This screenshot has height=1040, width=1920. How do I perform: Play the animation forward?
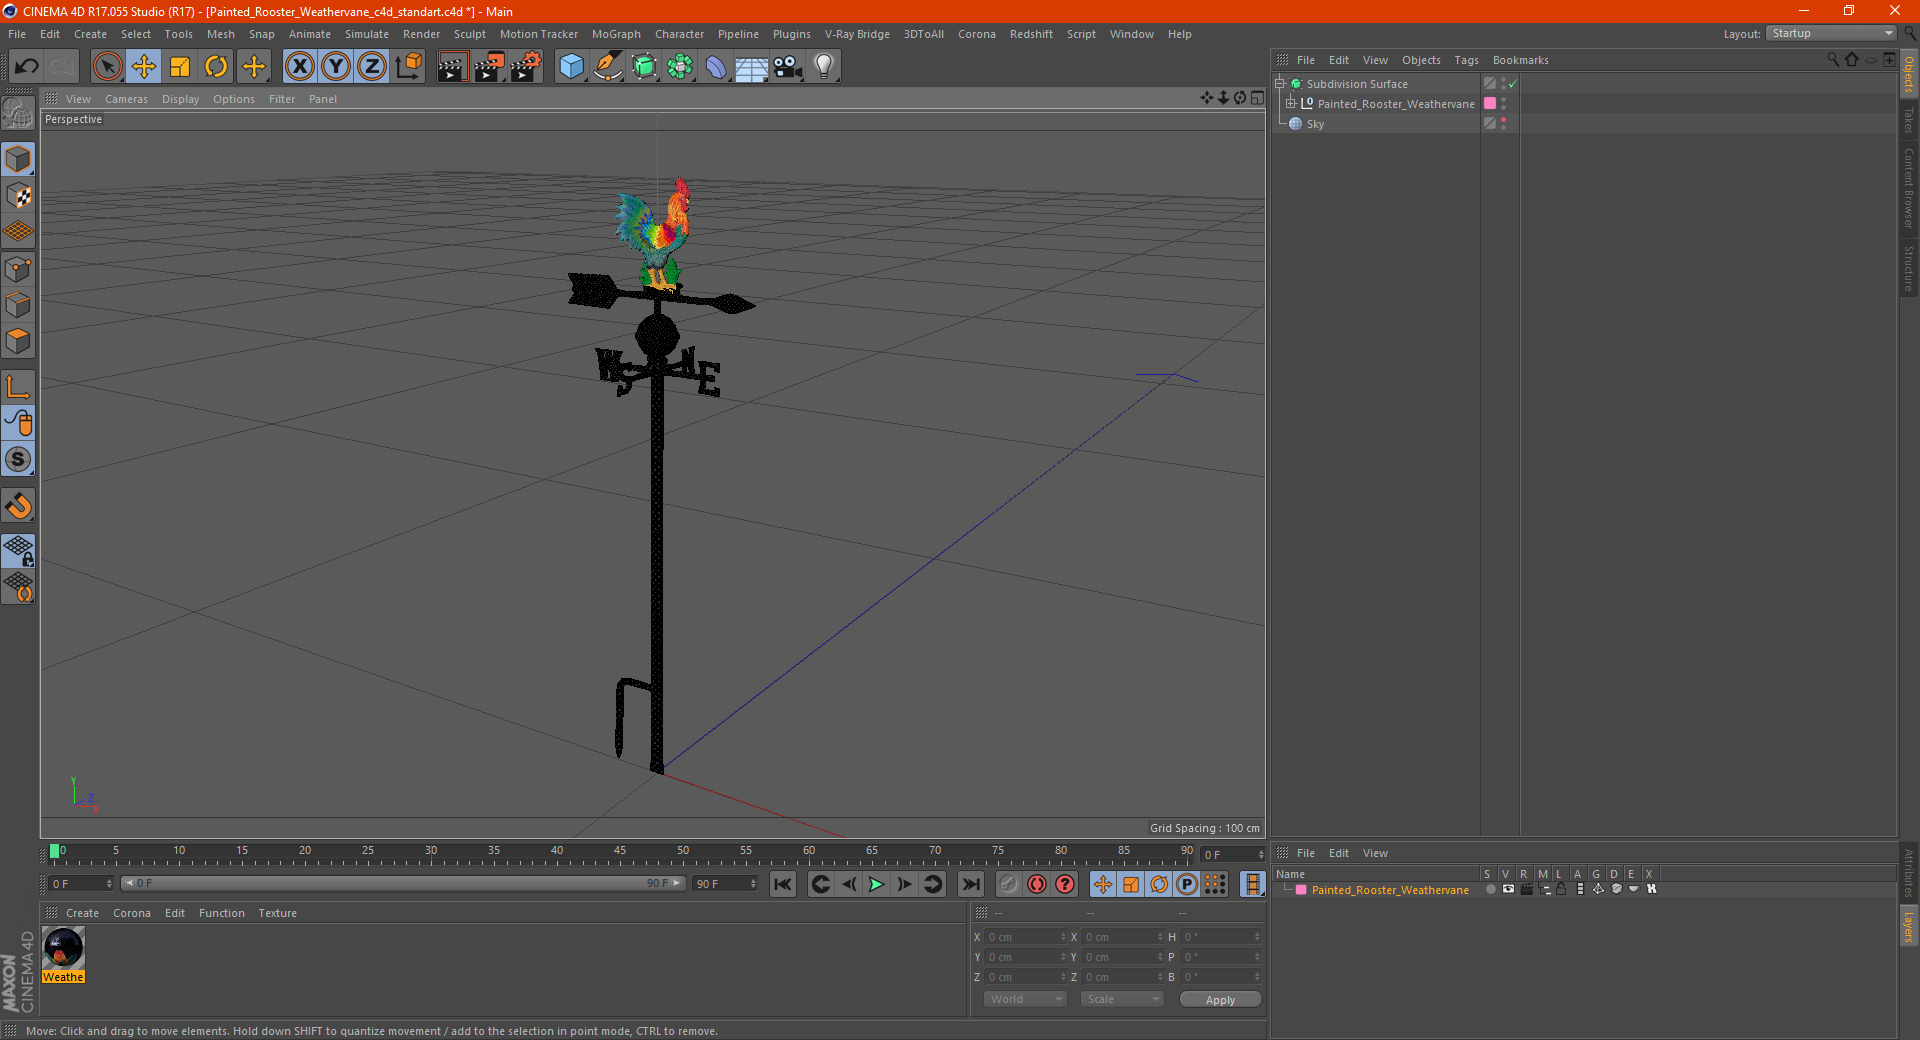(876, 884)
